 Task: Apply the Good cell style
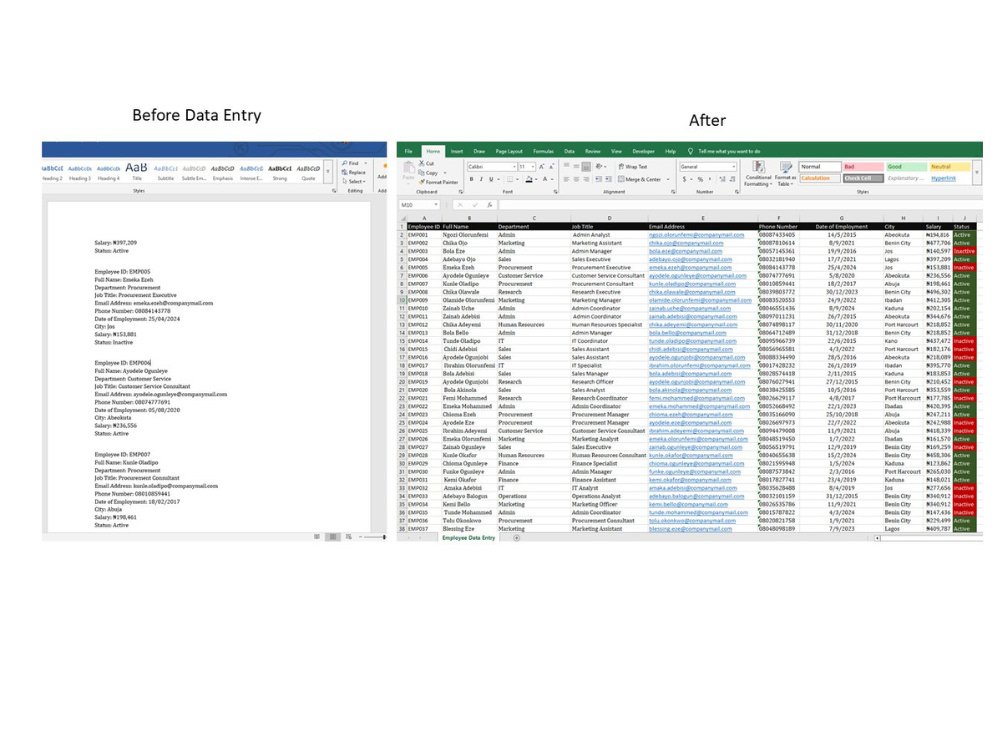[906, 166]
